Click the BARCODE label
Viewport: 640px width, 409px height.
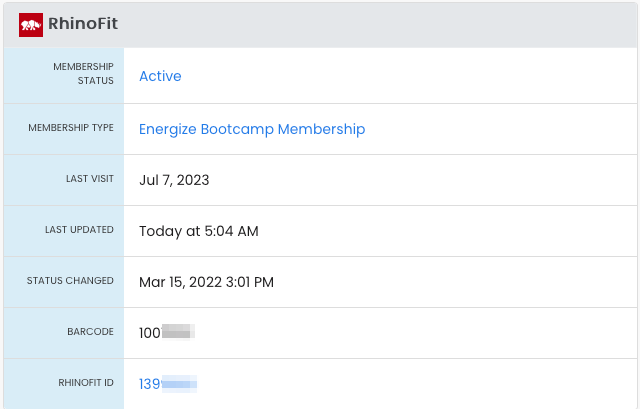point(91,331)
